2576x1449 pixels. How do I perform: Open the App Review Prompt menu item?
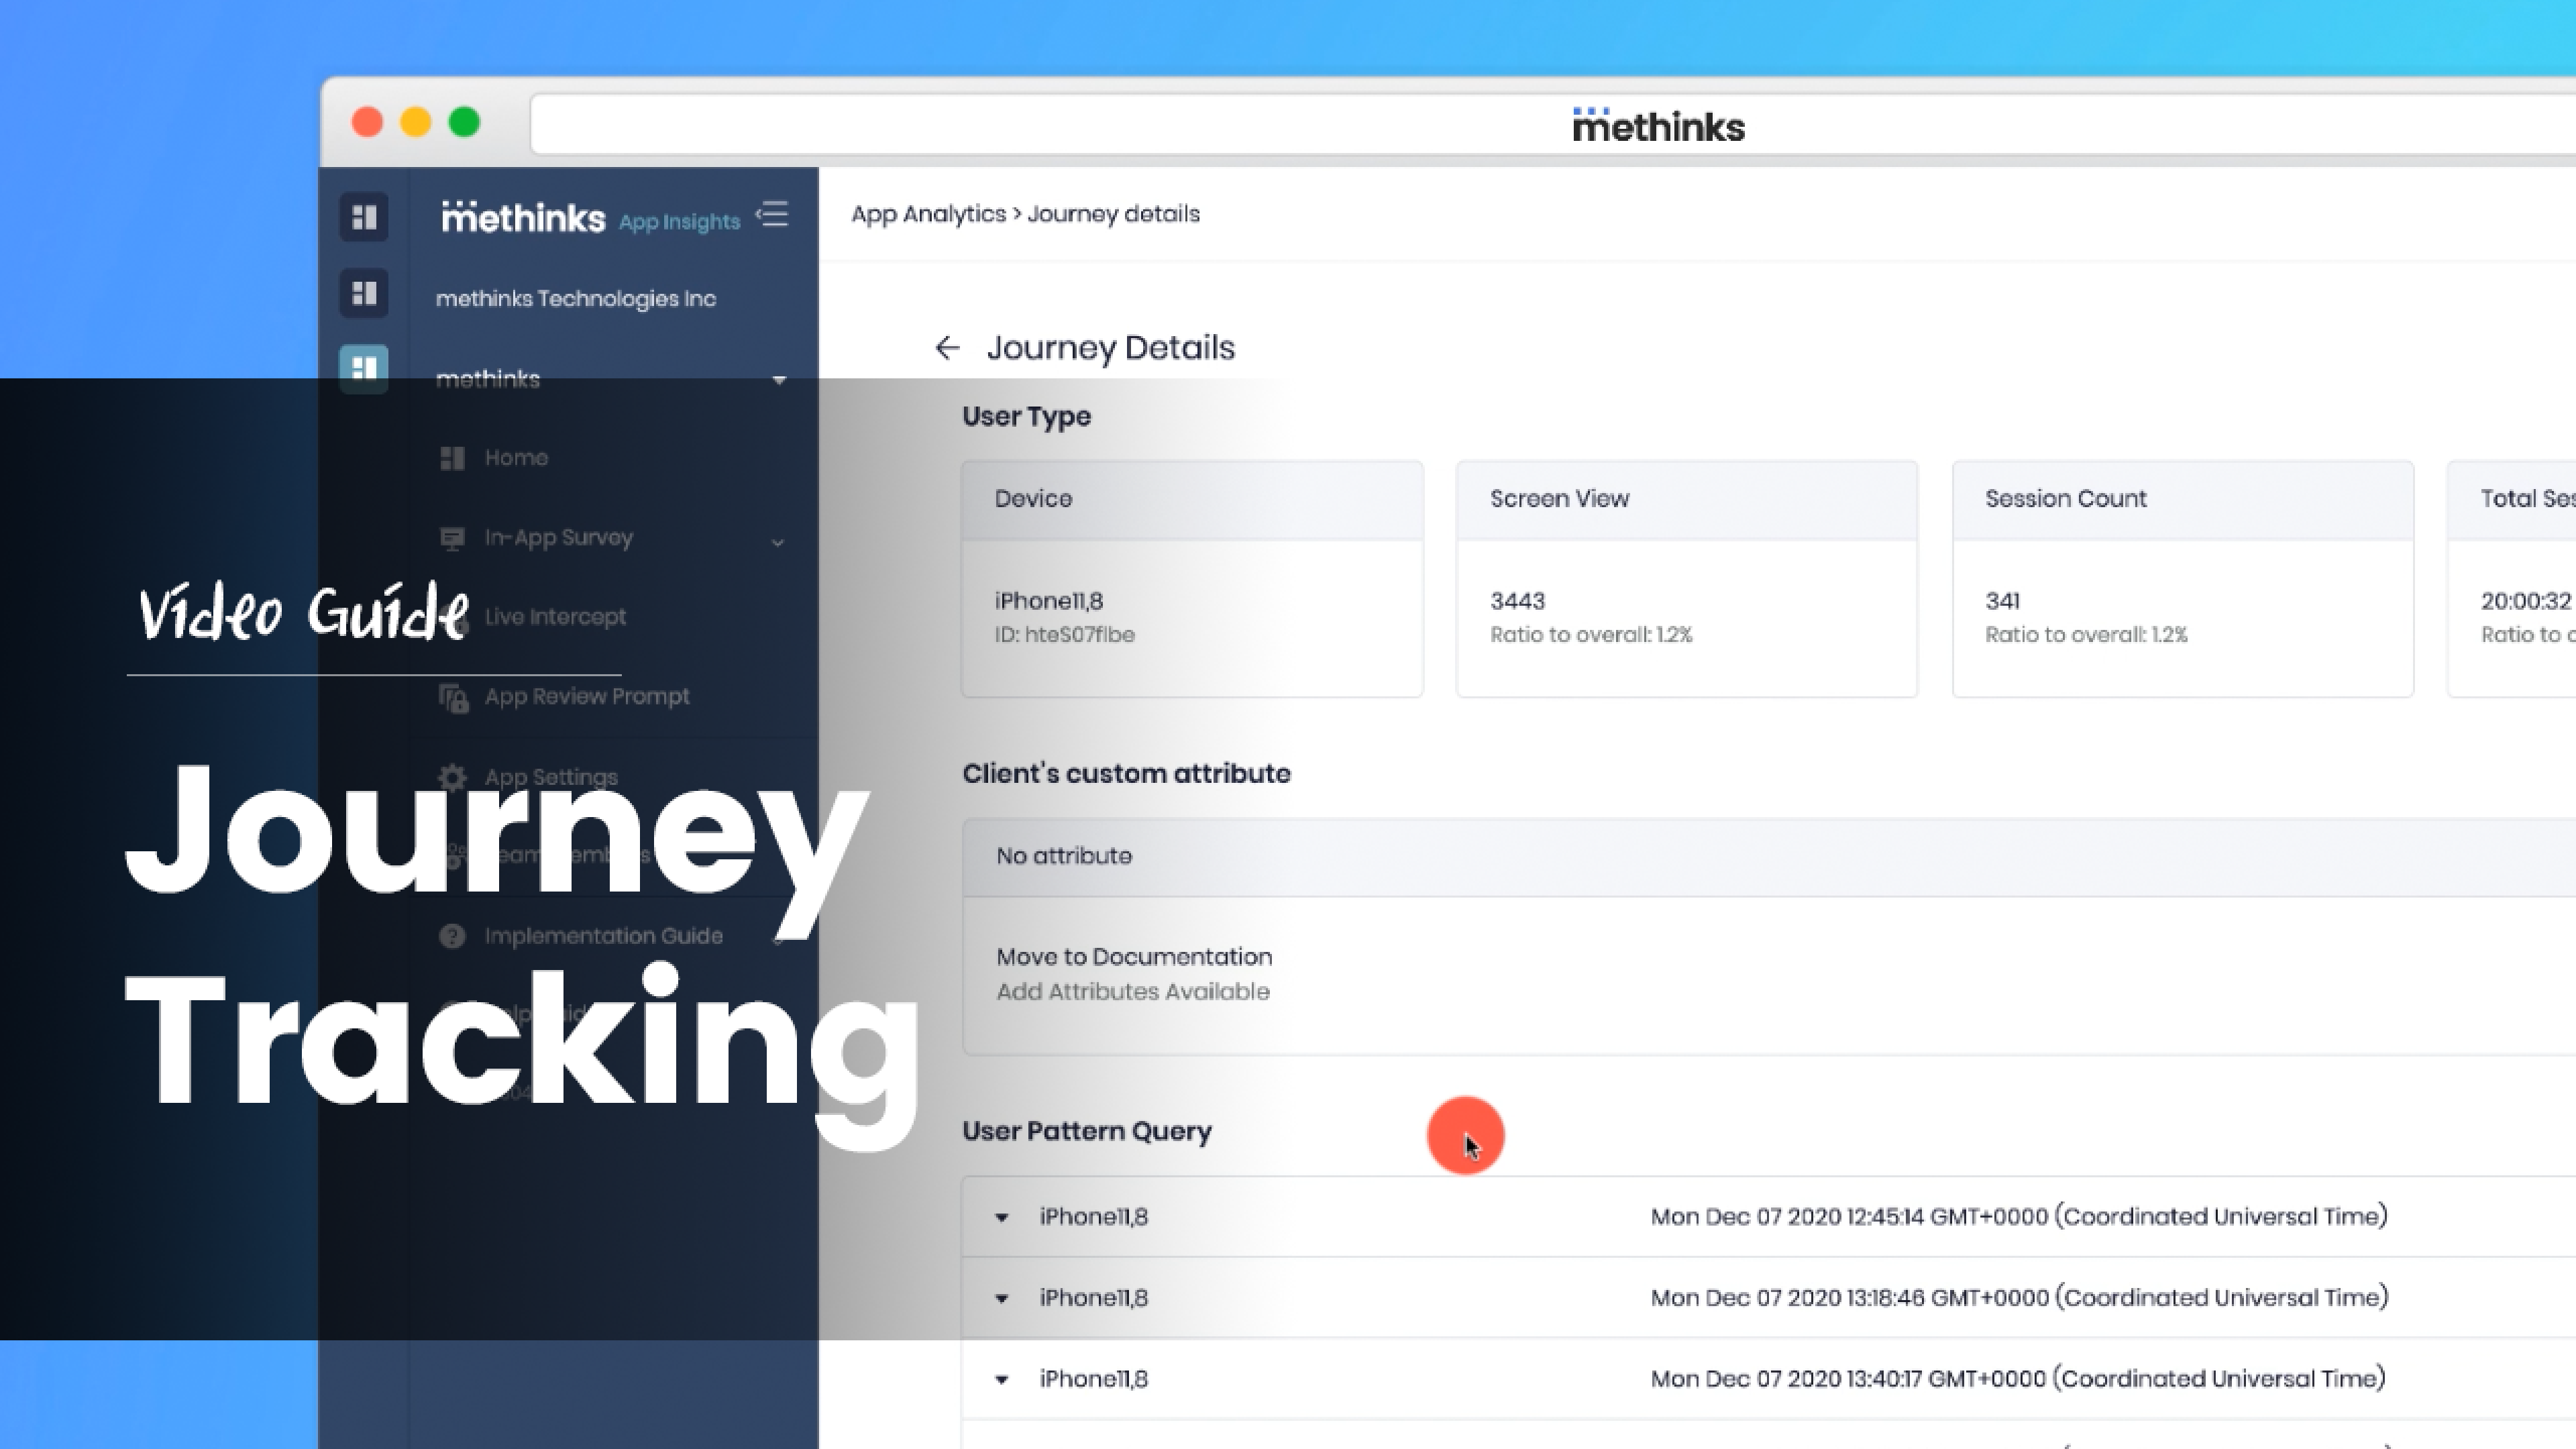(587, 697)
